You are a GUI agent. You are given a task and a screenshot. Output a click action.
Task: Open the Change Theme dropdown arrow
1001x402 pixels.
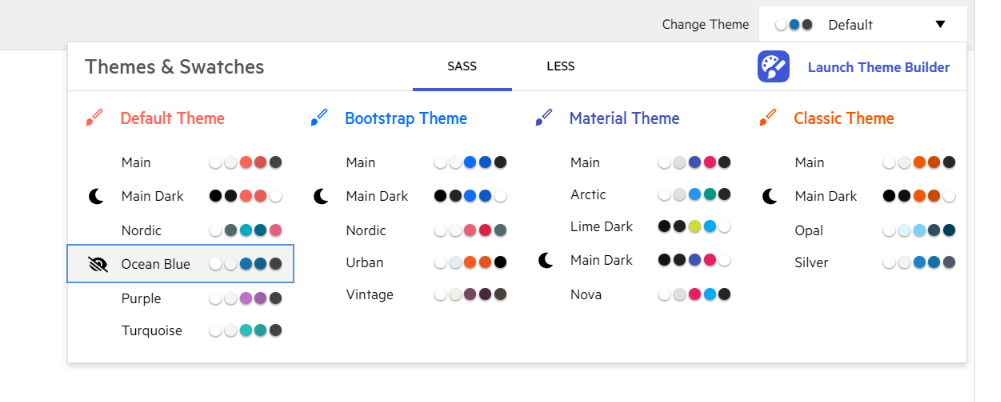coord(940,25)
